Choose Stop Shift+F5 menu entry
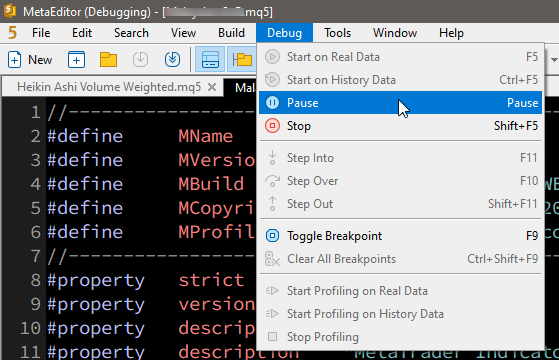The height and width of the screenshot is (360, 559). point(400,126)
